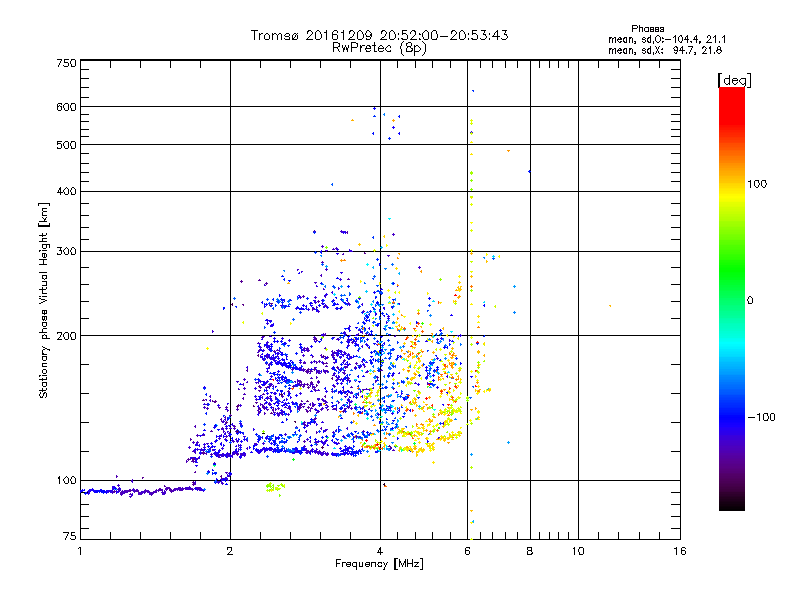This screenshot has height=600, width=800.
Task: Click the '[deg]' colorbar unit label
Action: pyautogui.click(x=734, y=80)
